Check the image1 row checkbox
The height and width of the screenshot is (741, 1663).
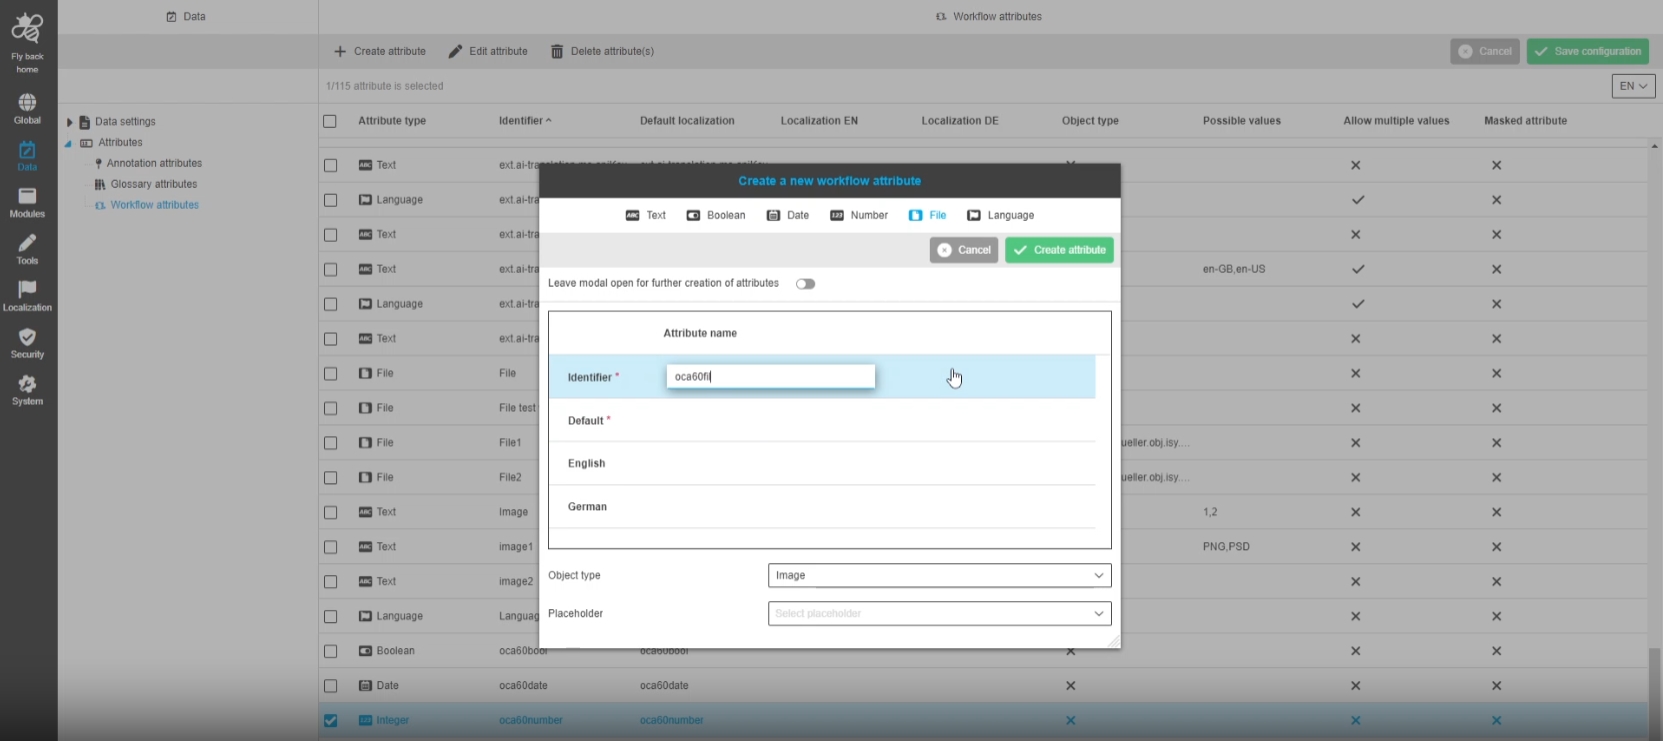(331, 547)
